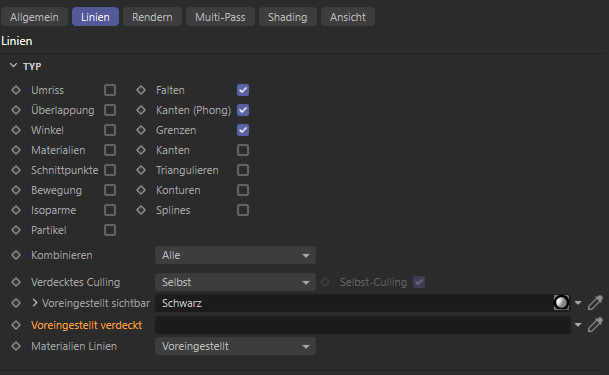Enable the Triangulieren checkbox

[243, 170]
